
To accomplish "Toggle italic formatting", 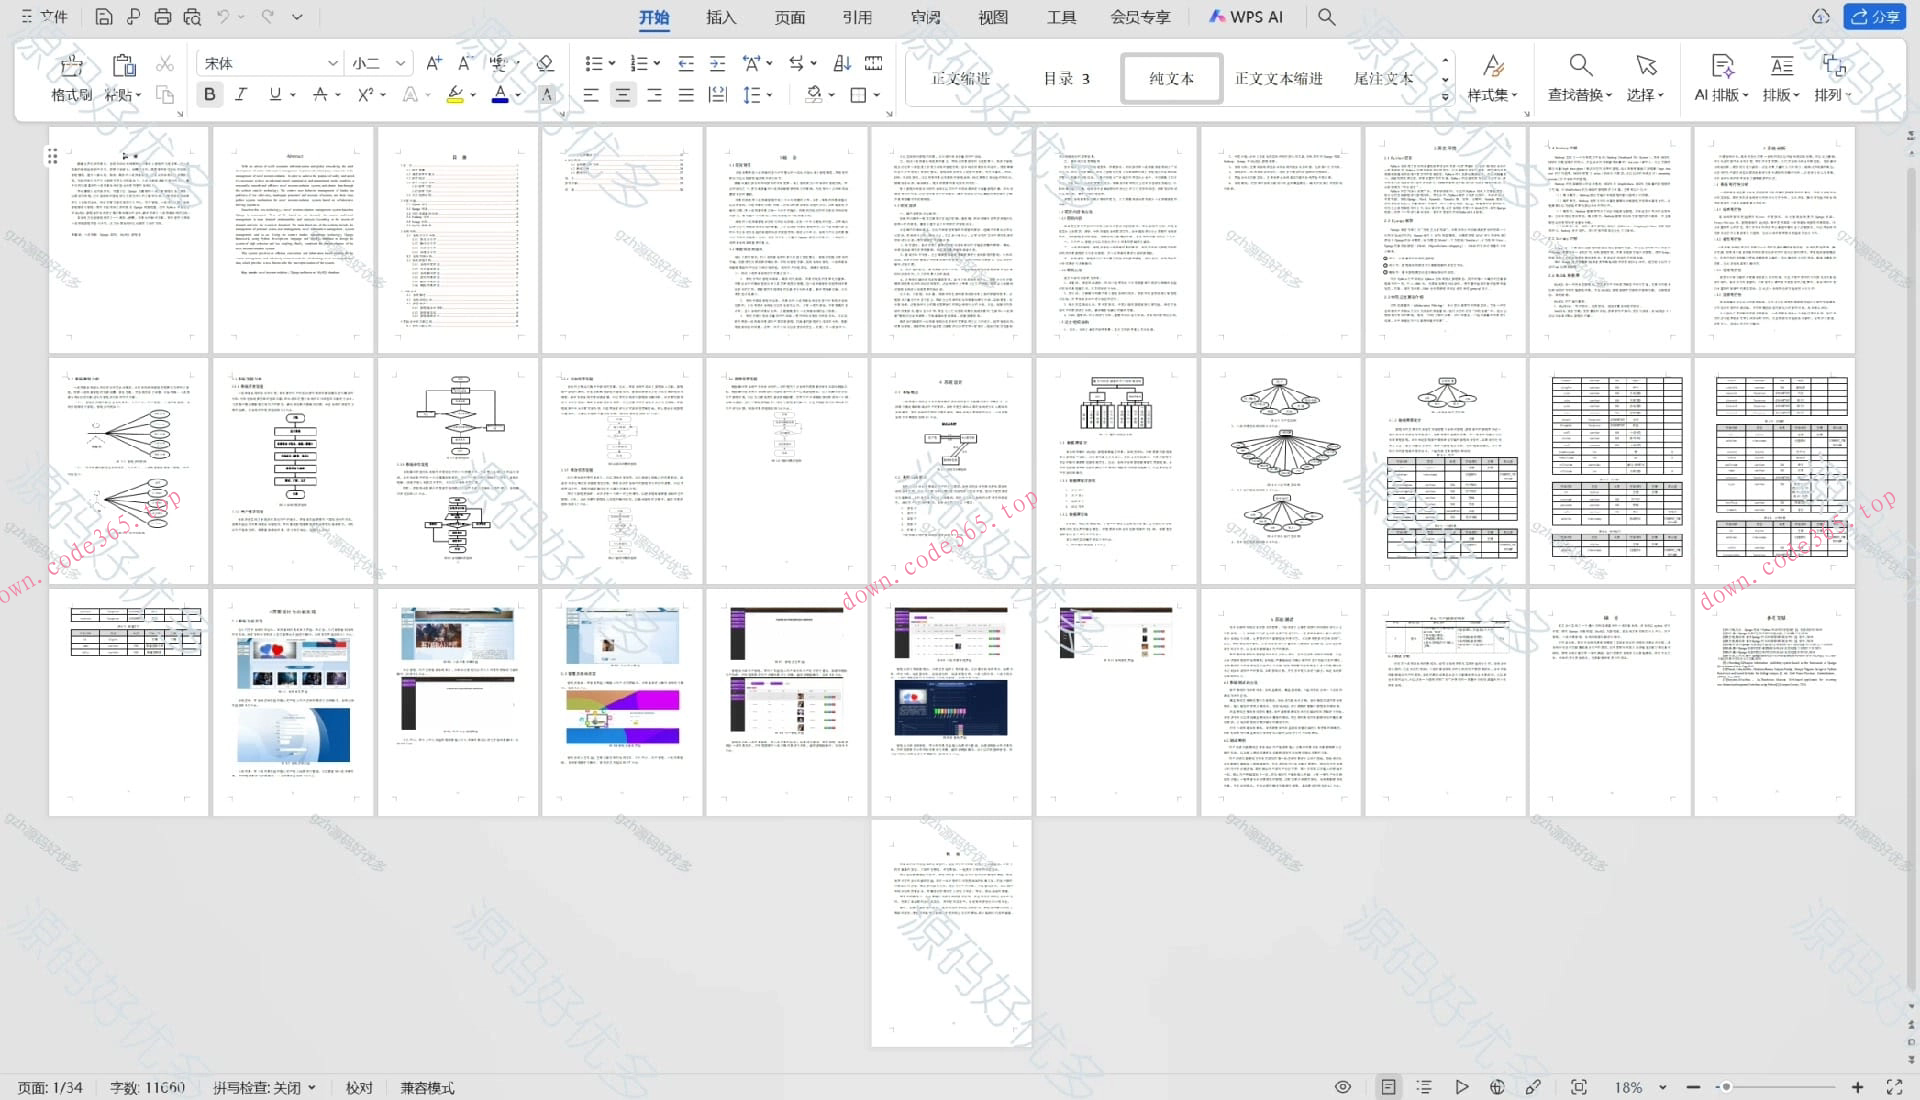I will click(241, 94).
